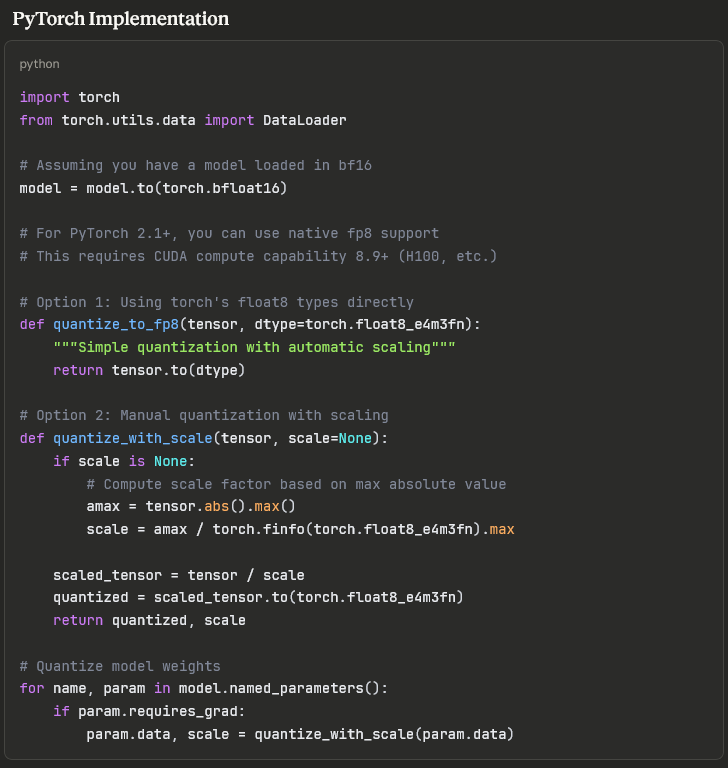Click line 'amax = tensor.abs().max()'
728x768 pixels.
(191, 506)
